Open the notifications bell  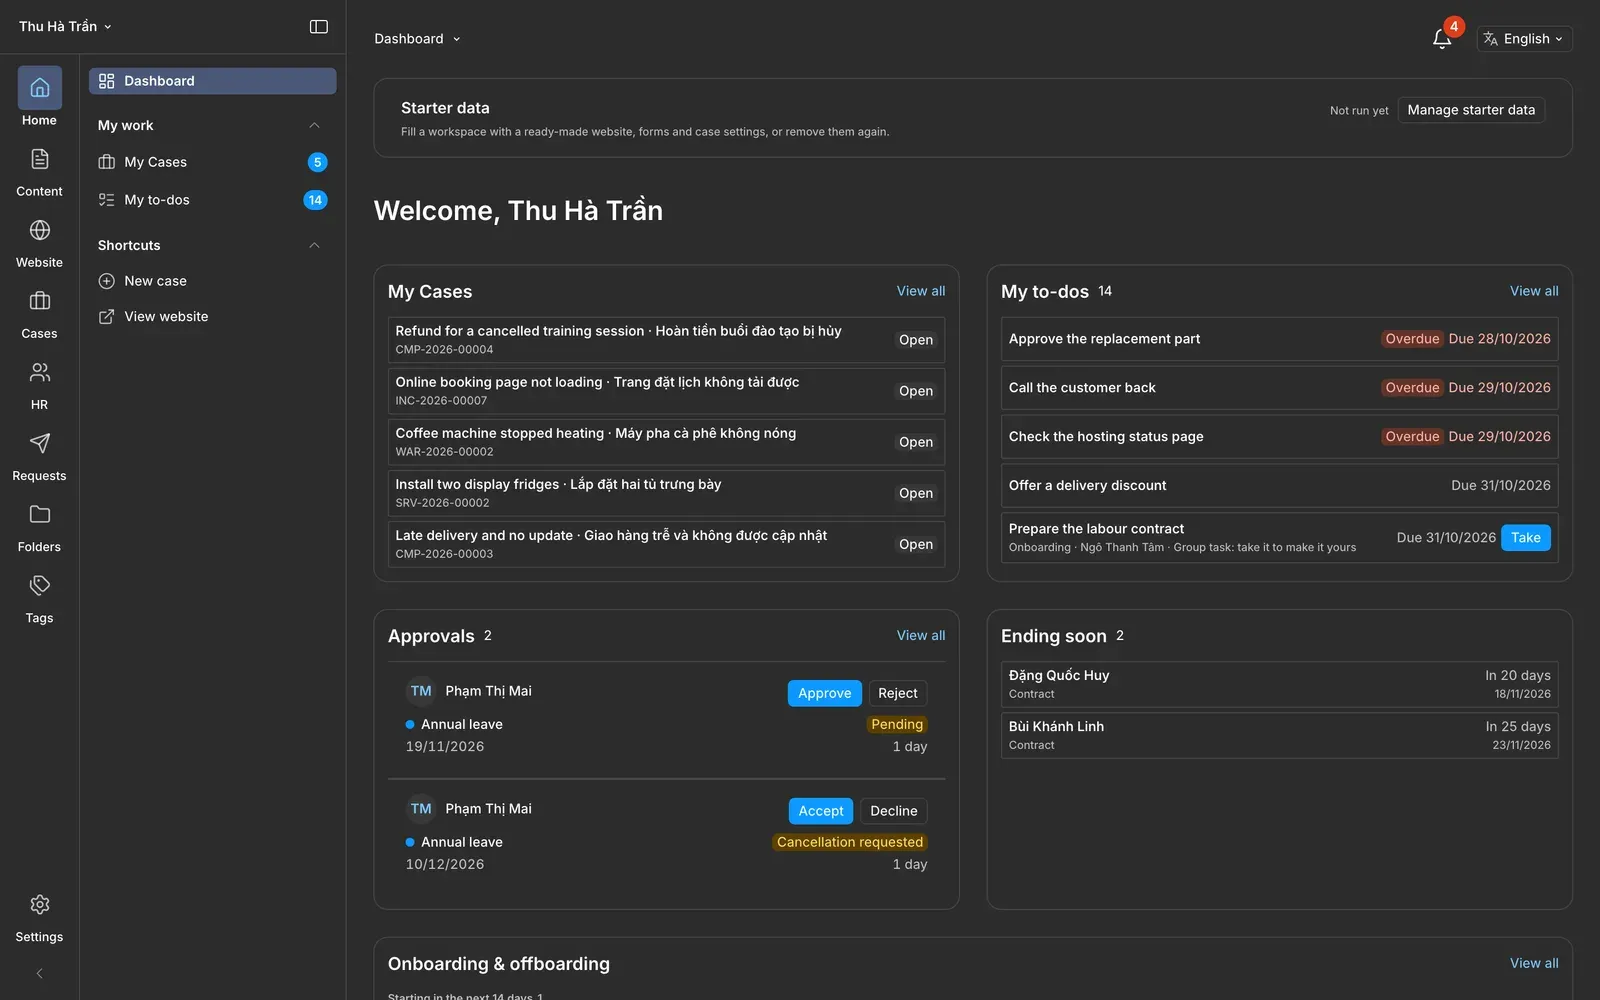click(x=1442, y=39)
